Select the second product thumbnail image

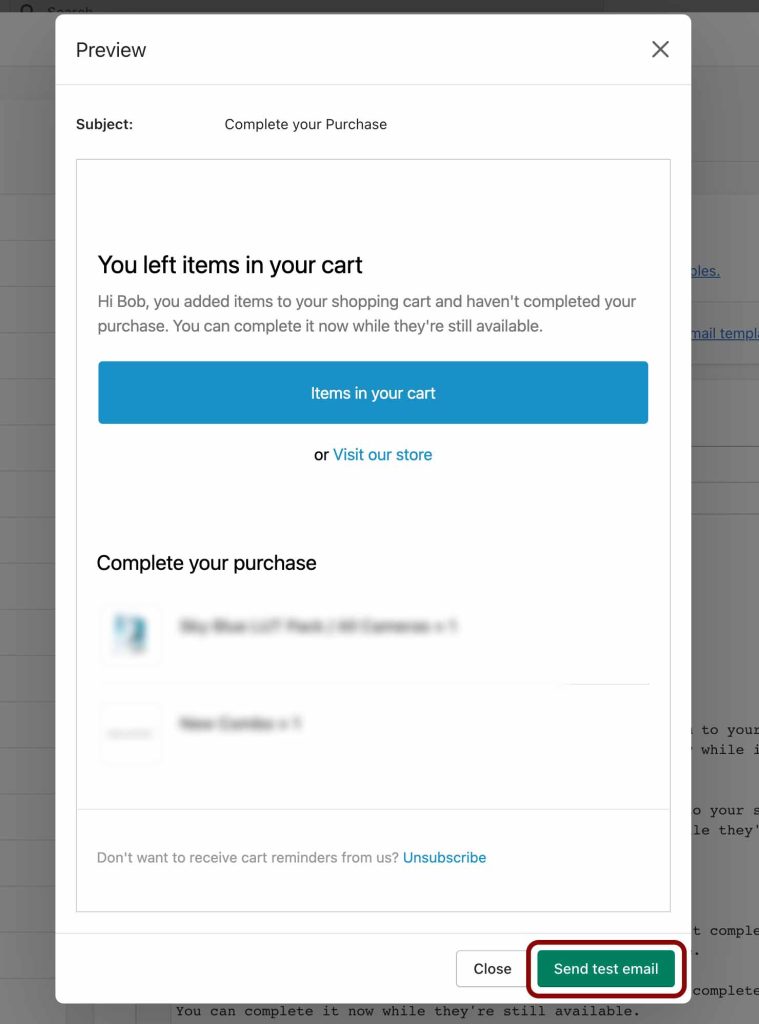click(131, 733)
